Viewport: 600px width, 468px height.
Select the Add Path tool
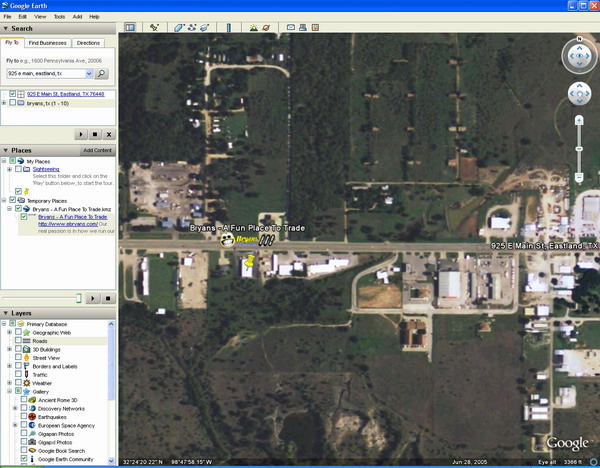[192, 28]
